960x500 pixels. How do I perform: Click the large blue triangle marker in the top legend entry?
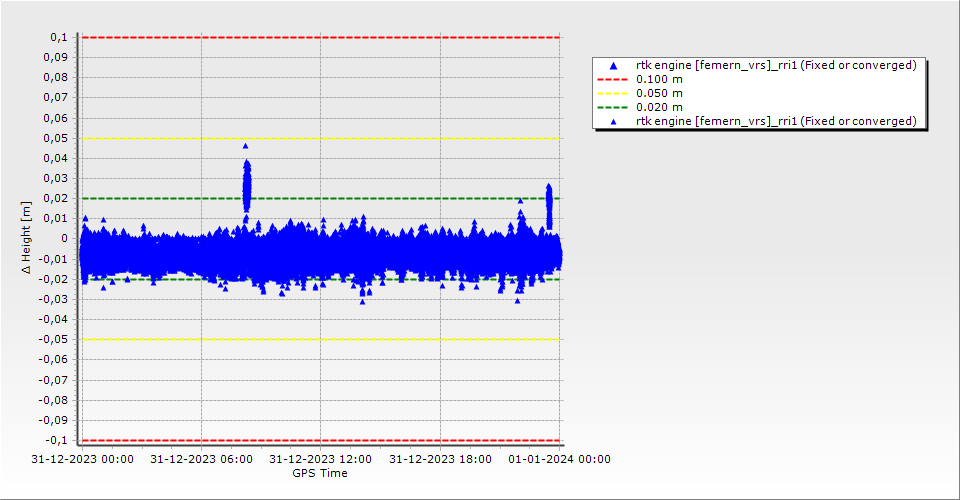coord(614,65)
